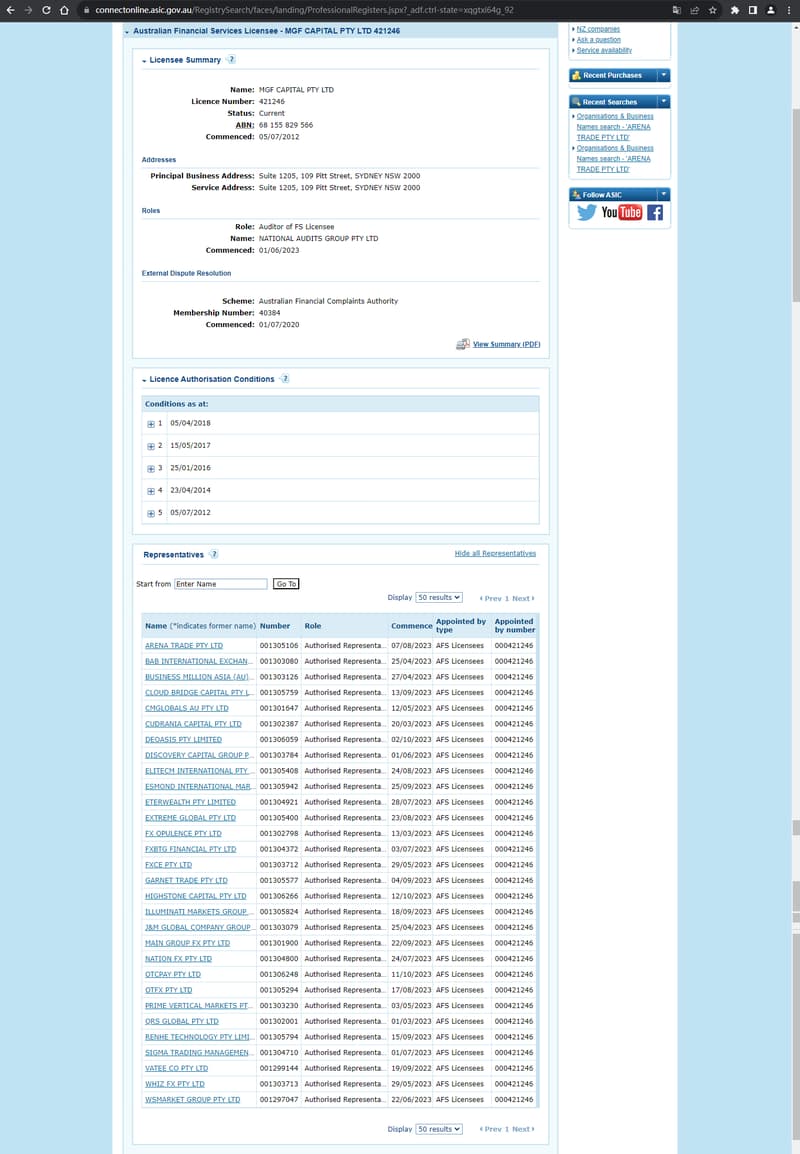Open browser home page icon
This screenshot has width=800, height=1154.
coord(64,10)
